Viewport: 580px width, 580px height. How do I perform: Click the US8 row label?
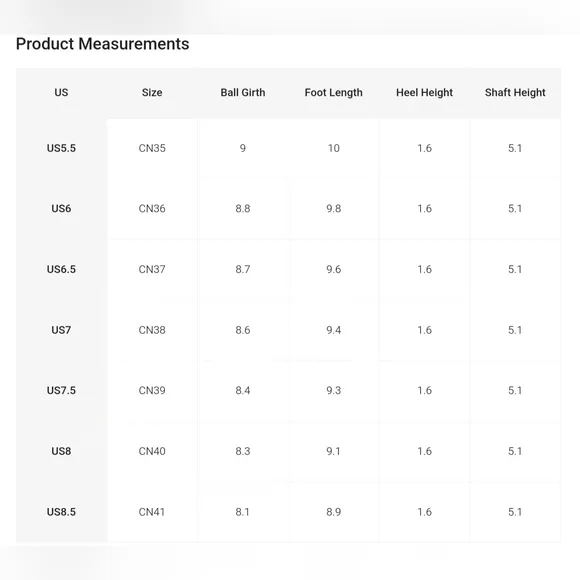tap(61, 451)
